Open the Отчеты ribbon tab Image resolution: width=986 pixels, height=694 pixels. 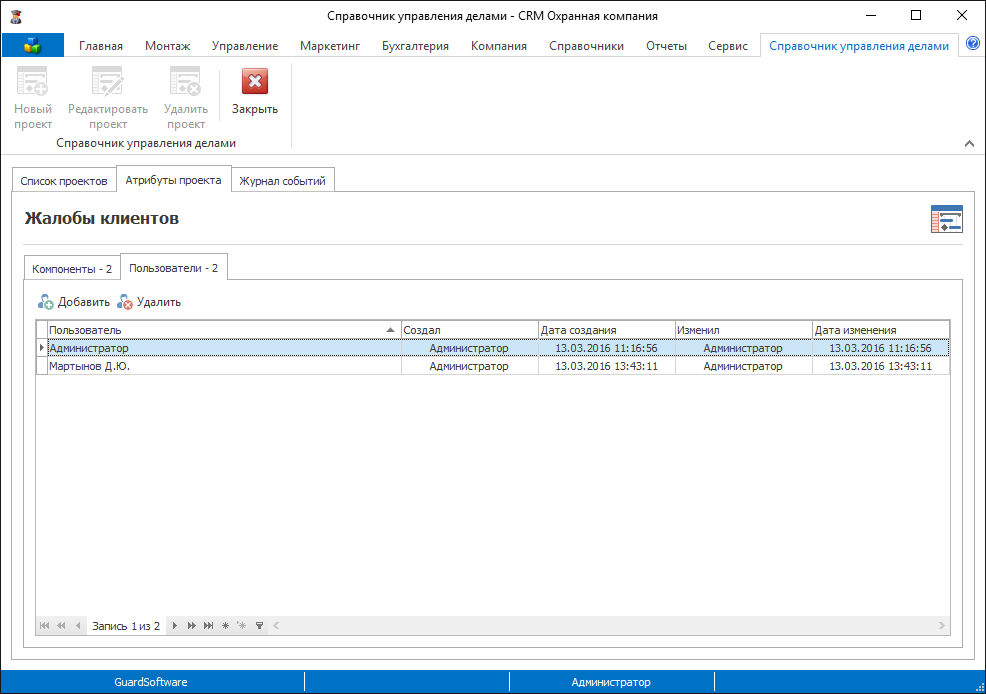click(x=666, y=46)
